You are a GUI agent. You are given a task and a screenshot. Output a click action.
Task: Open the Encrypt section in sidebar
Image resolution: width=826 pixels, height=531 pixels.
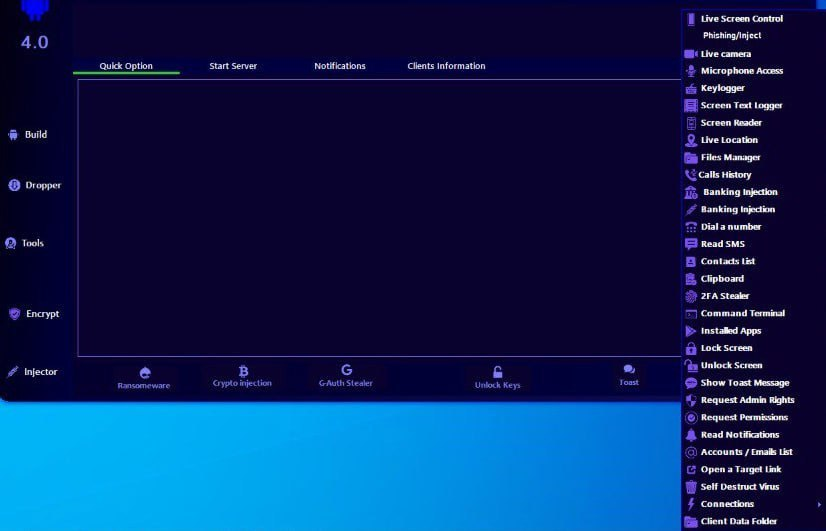click(34, 314)
